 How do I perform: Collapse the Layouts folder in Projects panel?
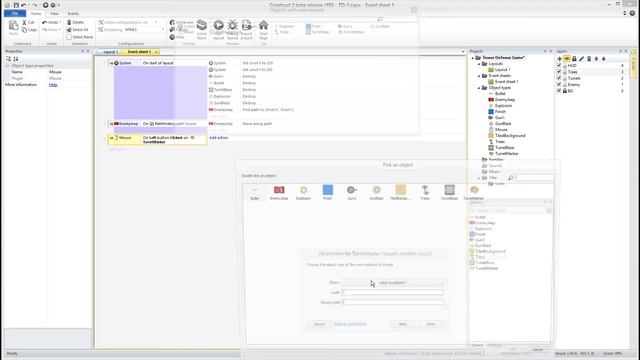coord(479,64)
